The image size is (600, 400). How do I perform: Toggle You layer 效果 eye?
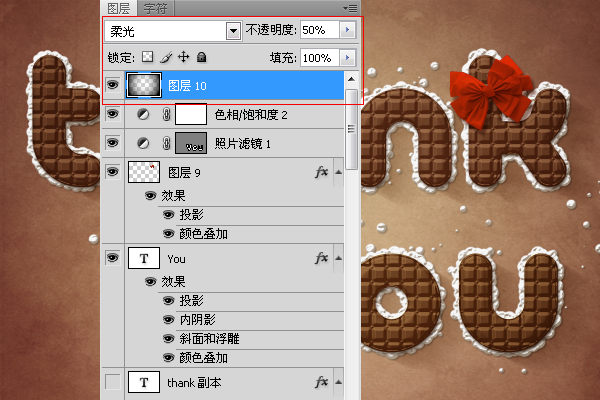150,282
